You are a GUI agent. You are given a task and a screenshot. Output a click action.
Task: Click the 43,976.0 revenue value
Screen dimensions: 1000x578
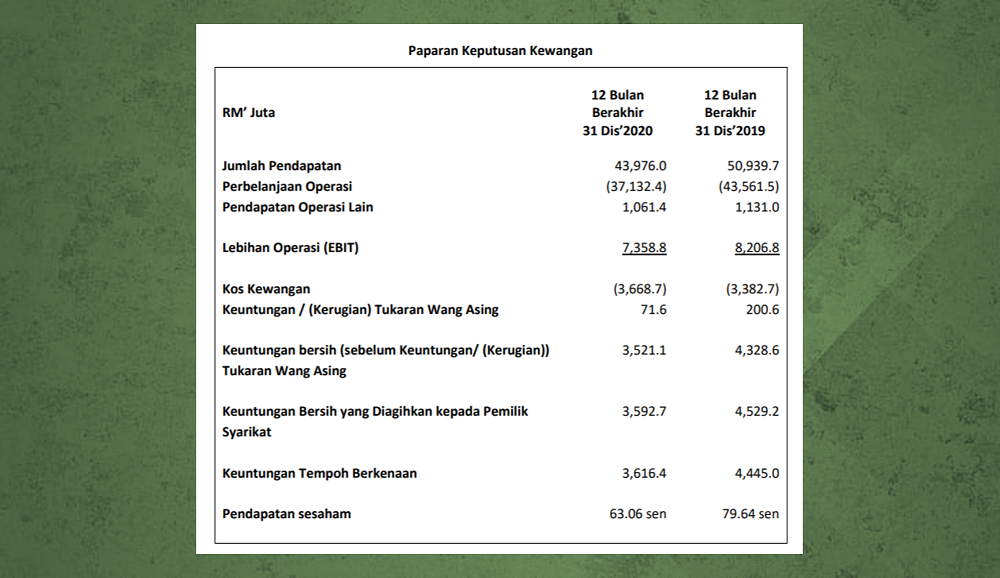pos(640,166)
